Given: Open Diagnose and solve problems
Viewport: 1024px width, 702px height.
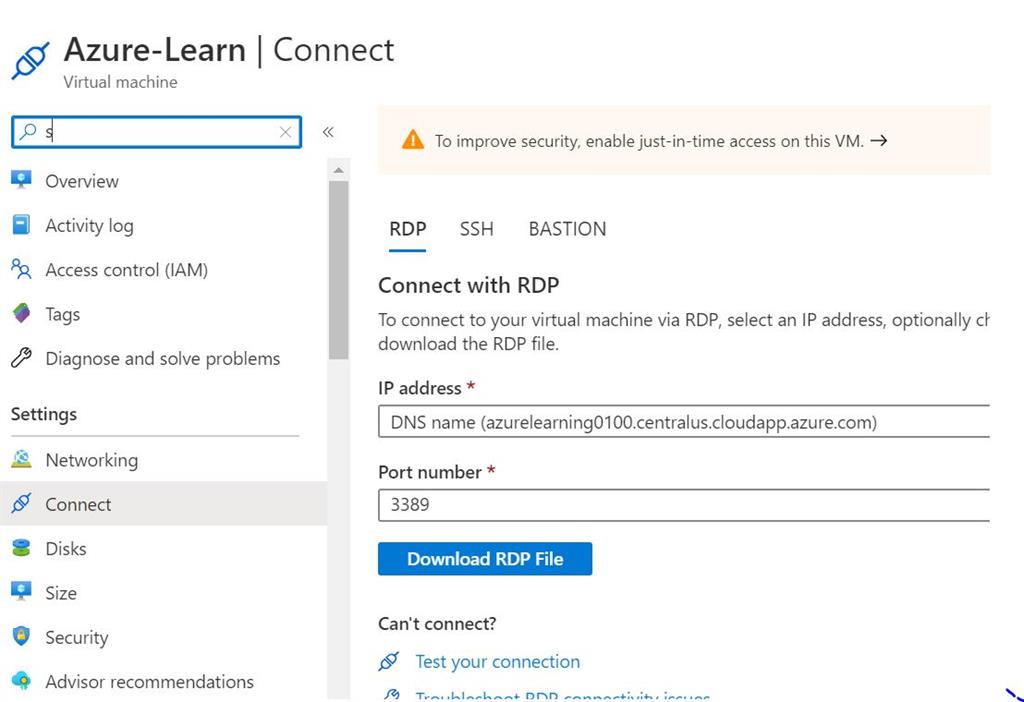Looking at the screenshot, I should tap(162, 358).
